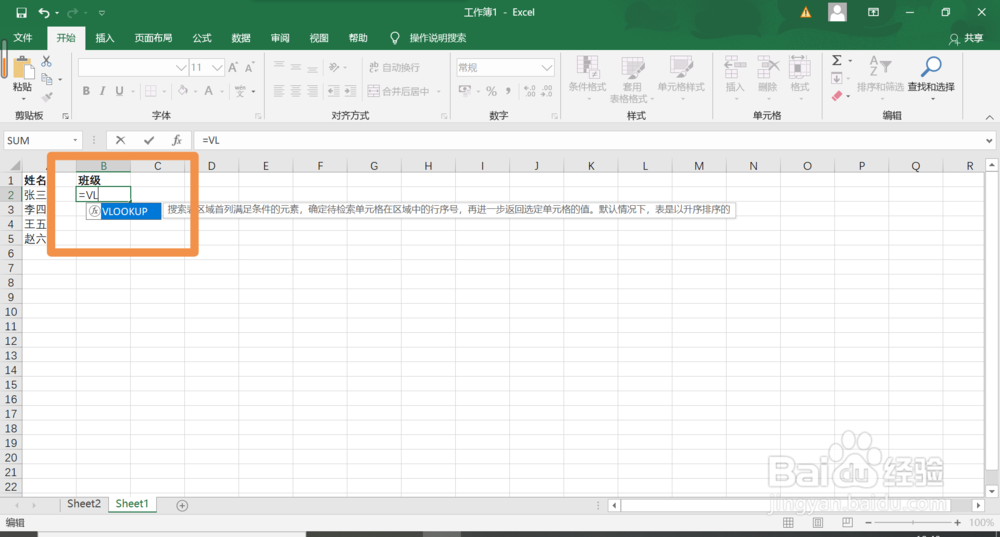Click the Select All corner triangle

15,166
